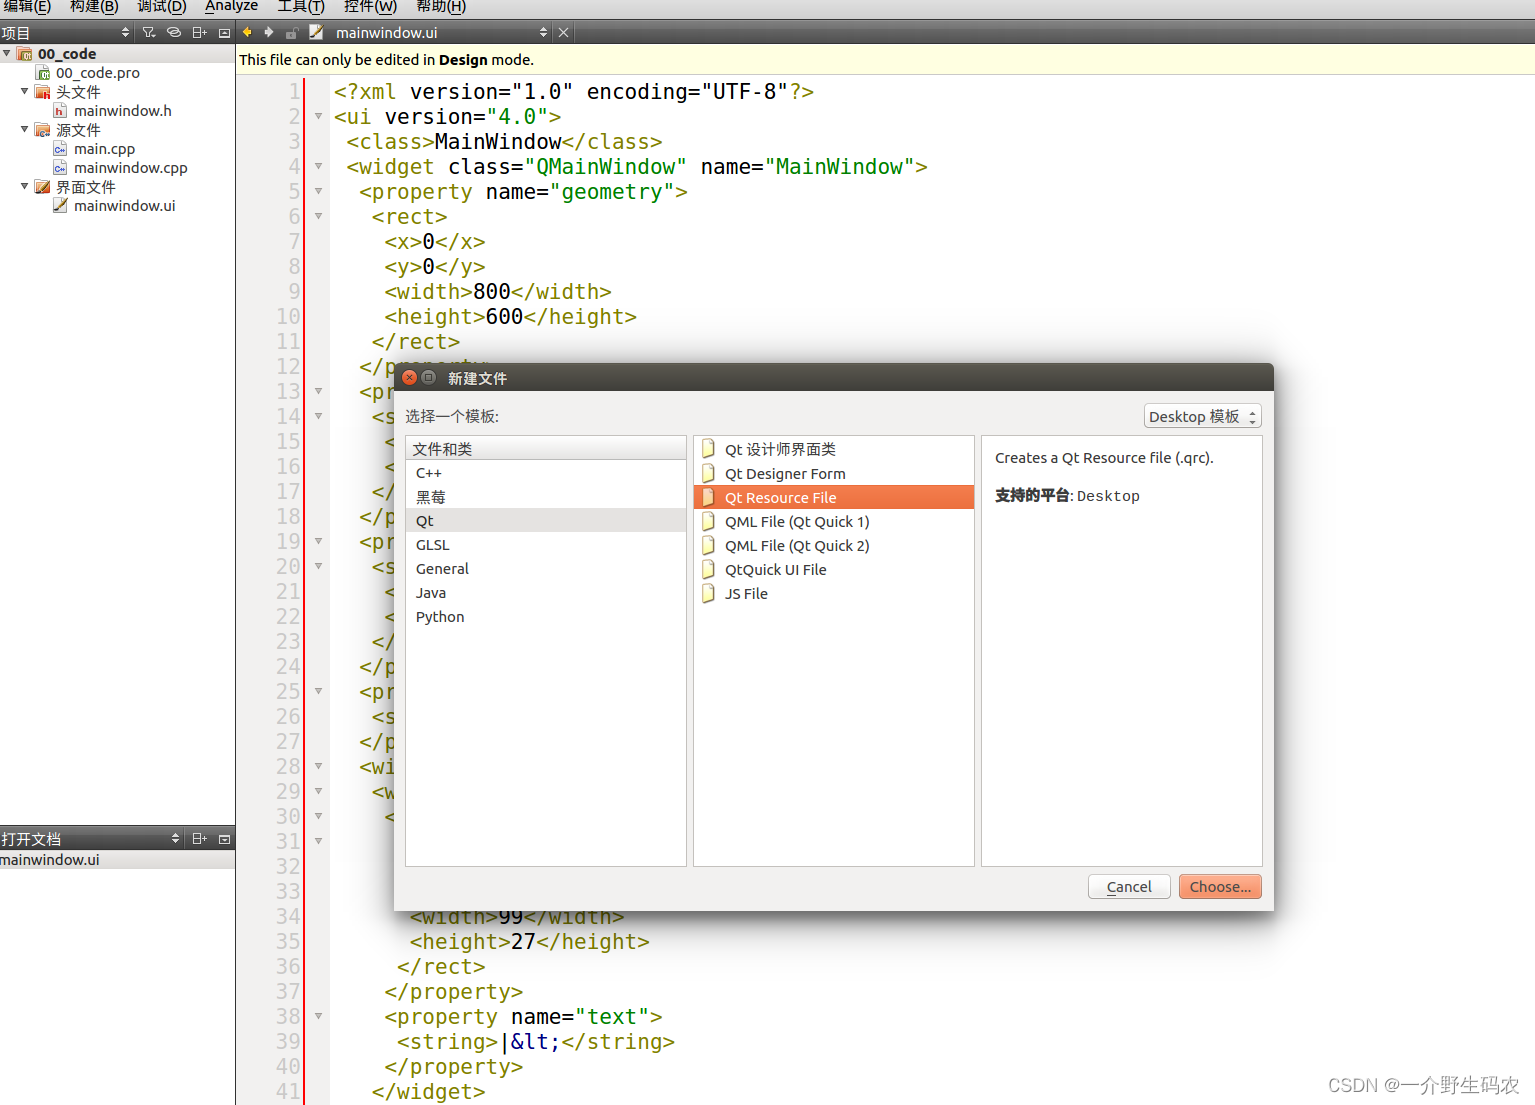Close the project side pane with its toolbar icon
The height and width of the screenshot is (1105, 1535).
224,32
